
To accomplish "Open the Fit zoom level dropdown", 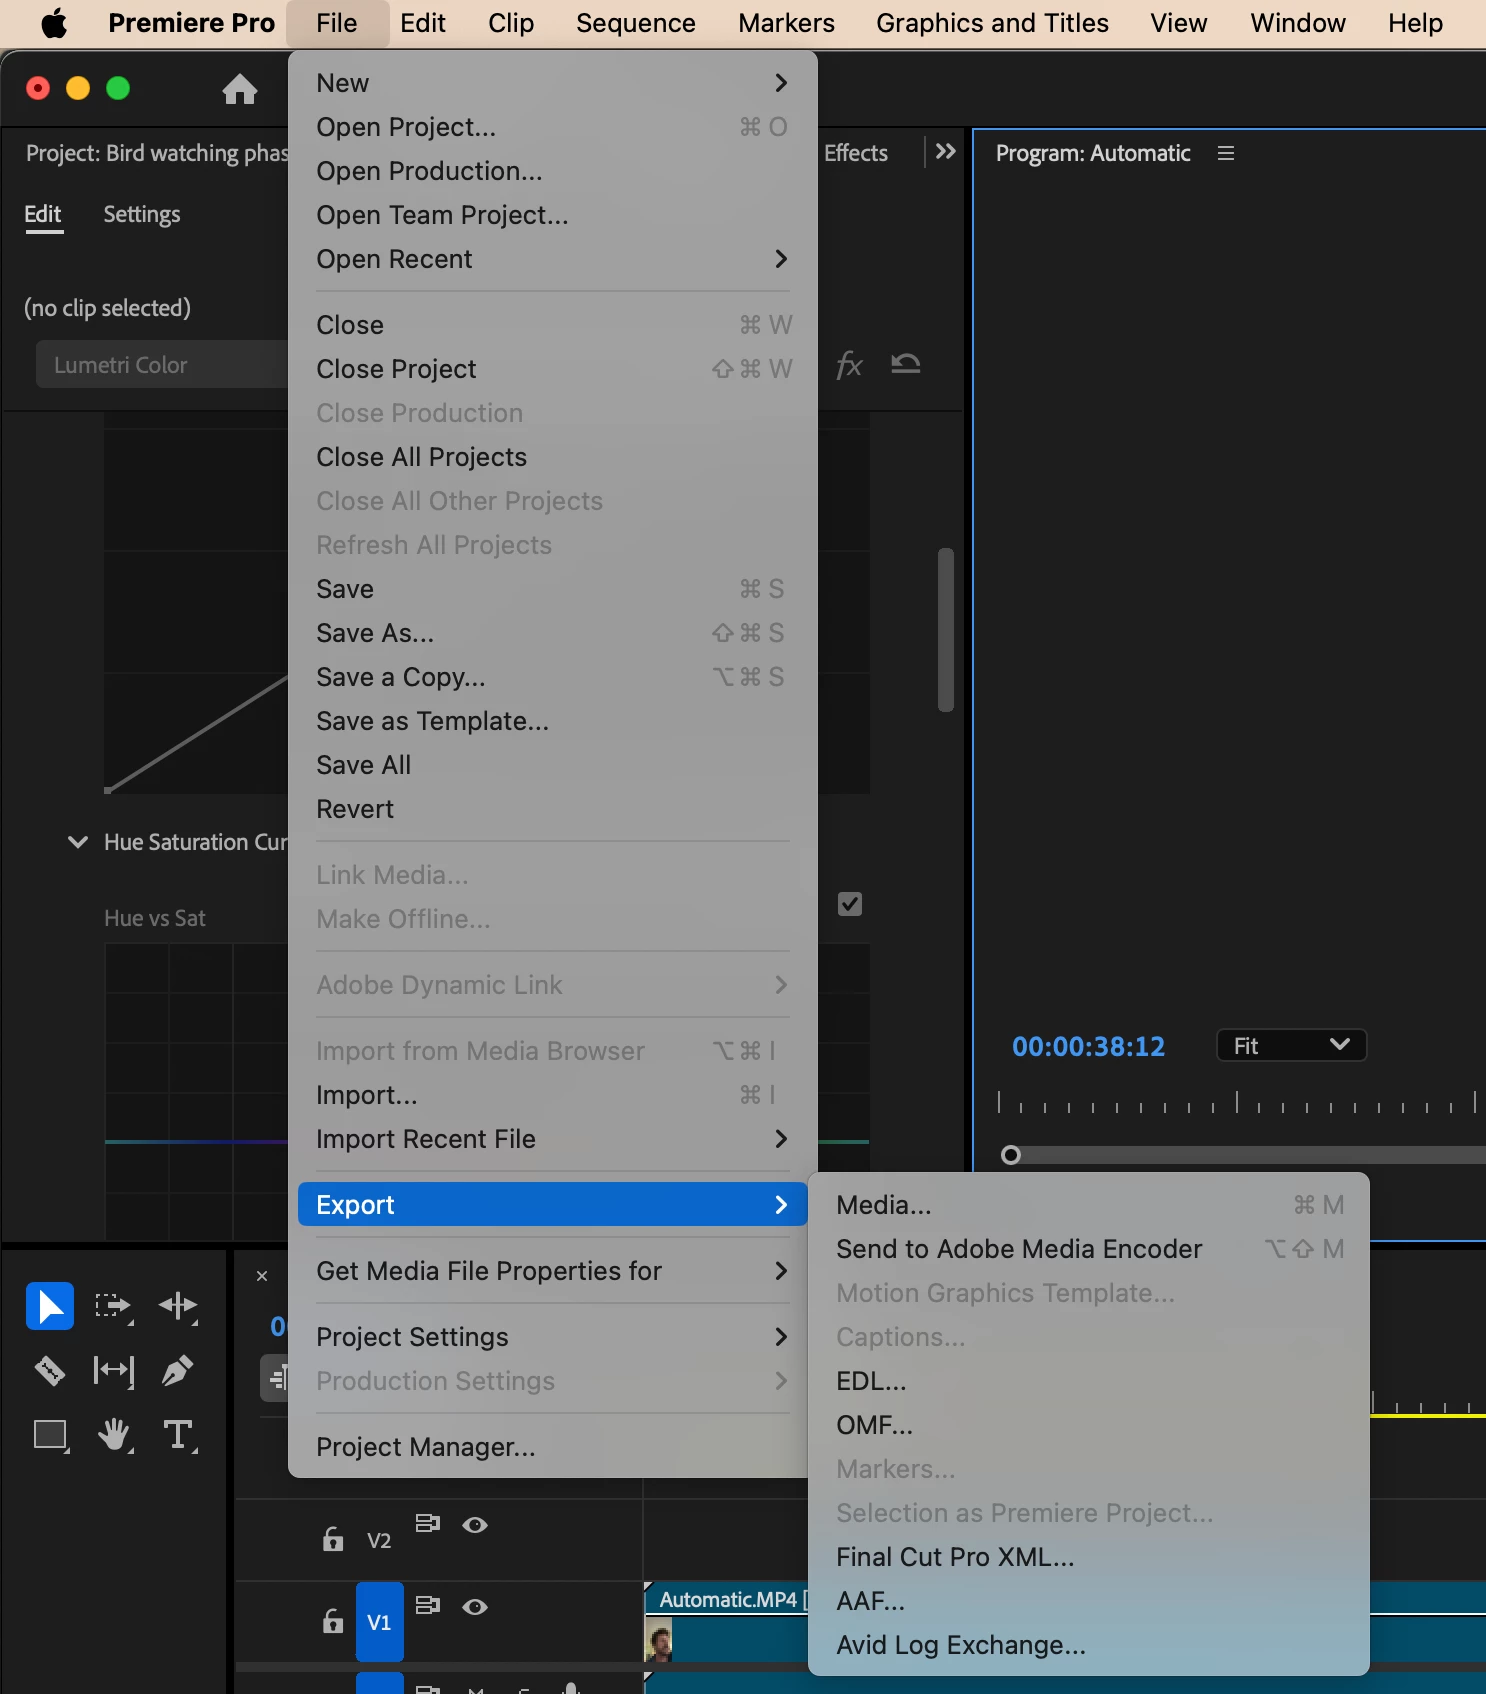I will (1291, 1045).
